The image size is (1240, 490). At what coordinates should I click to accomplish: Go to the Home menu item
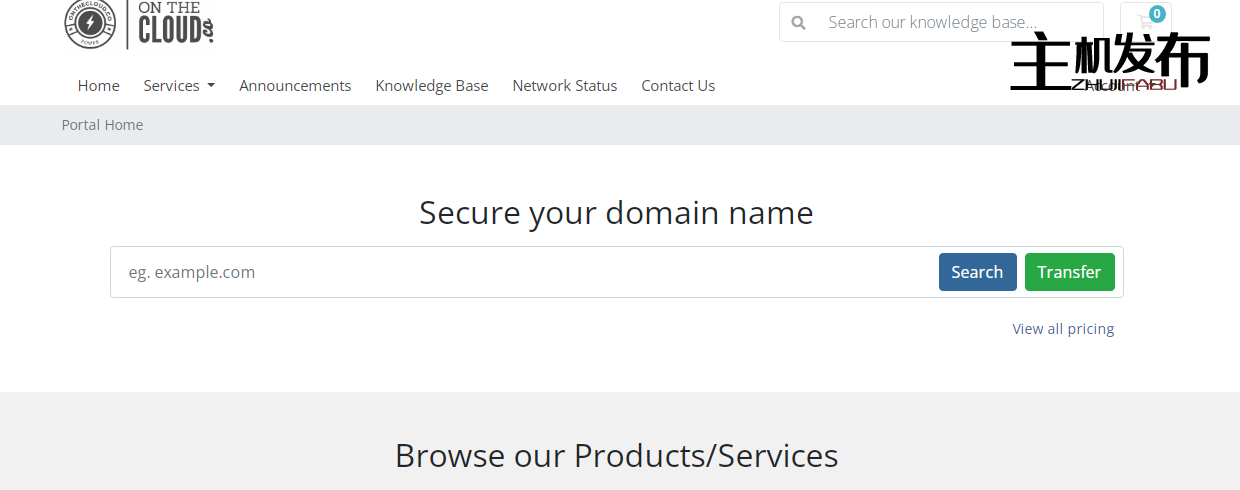coord(98,86)
